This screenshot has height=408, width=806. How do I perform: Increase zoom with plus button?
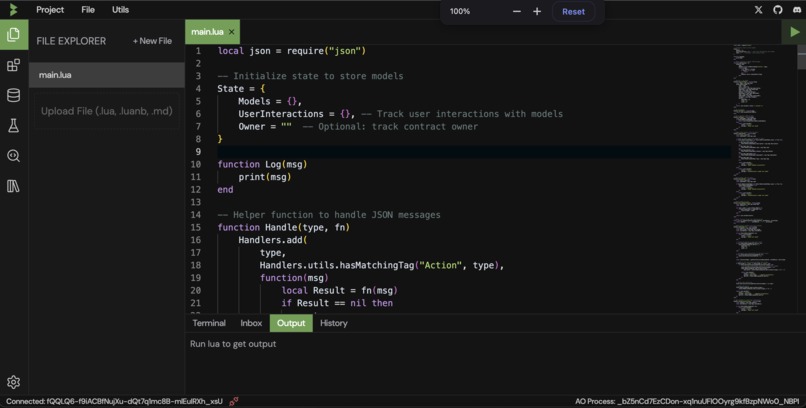pos(537,11)
